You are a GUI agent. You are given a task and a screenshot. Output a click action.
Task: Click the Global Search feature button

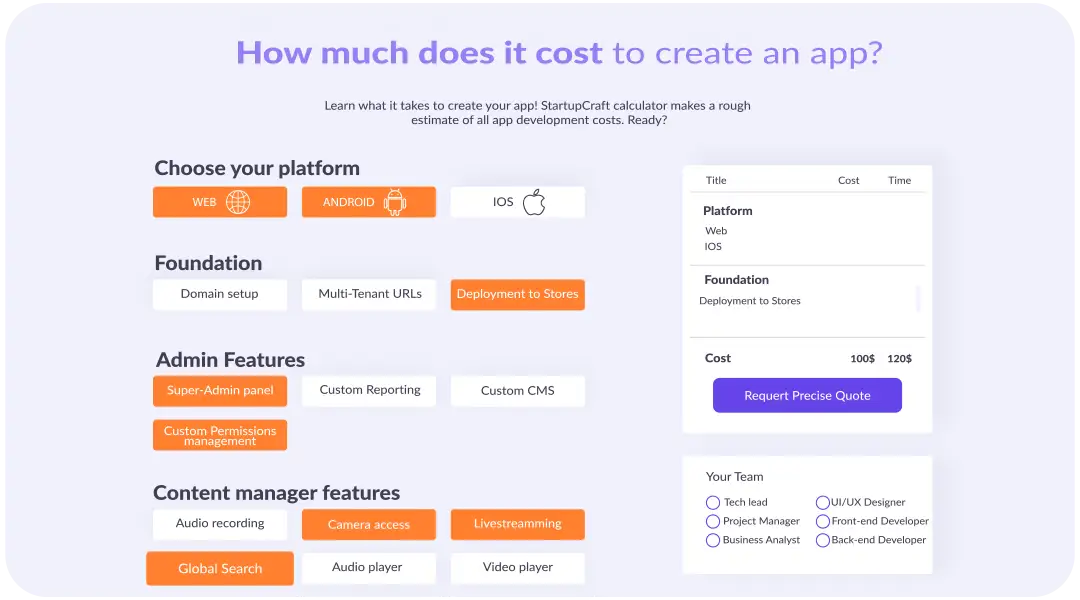pos(220,568)
